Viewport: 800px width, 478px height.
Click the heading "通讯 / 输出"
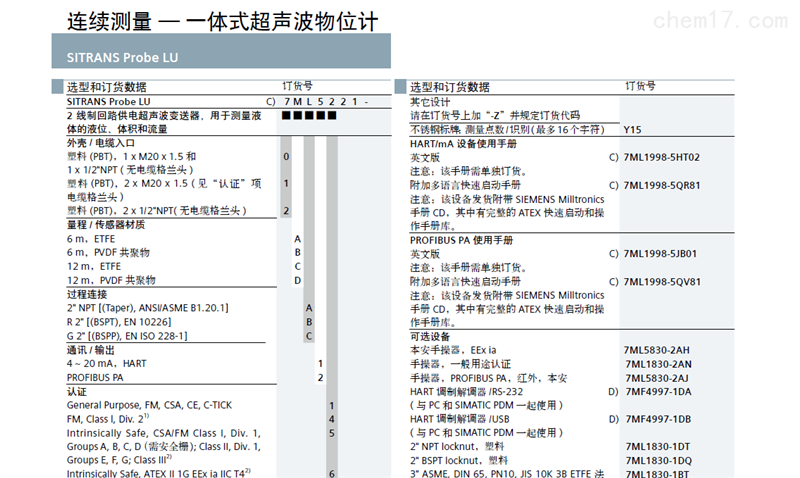point(91,350)
